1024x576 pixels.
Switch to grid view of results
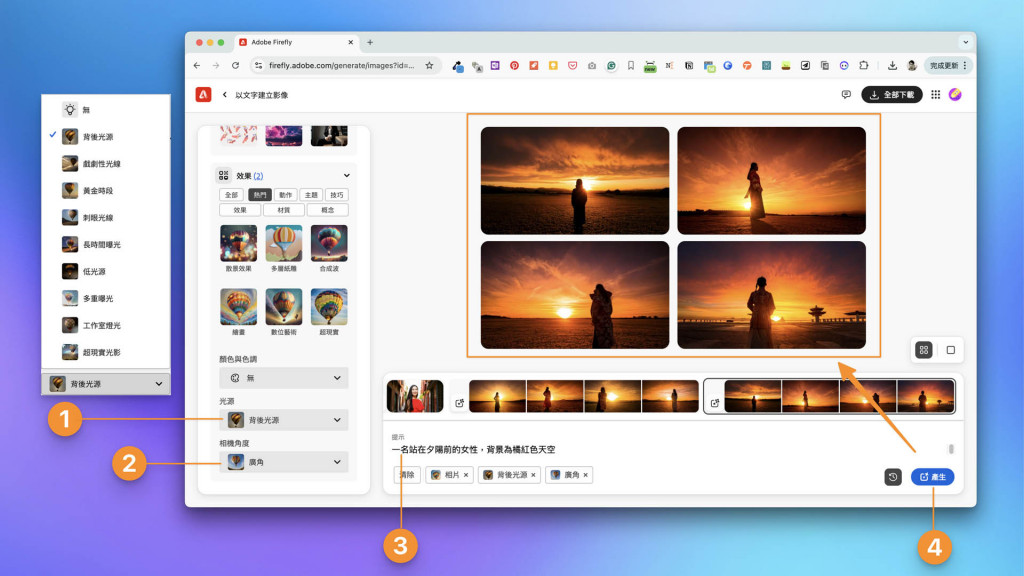point(923,350)
